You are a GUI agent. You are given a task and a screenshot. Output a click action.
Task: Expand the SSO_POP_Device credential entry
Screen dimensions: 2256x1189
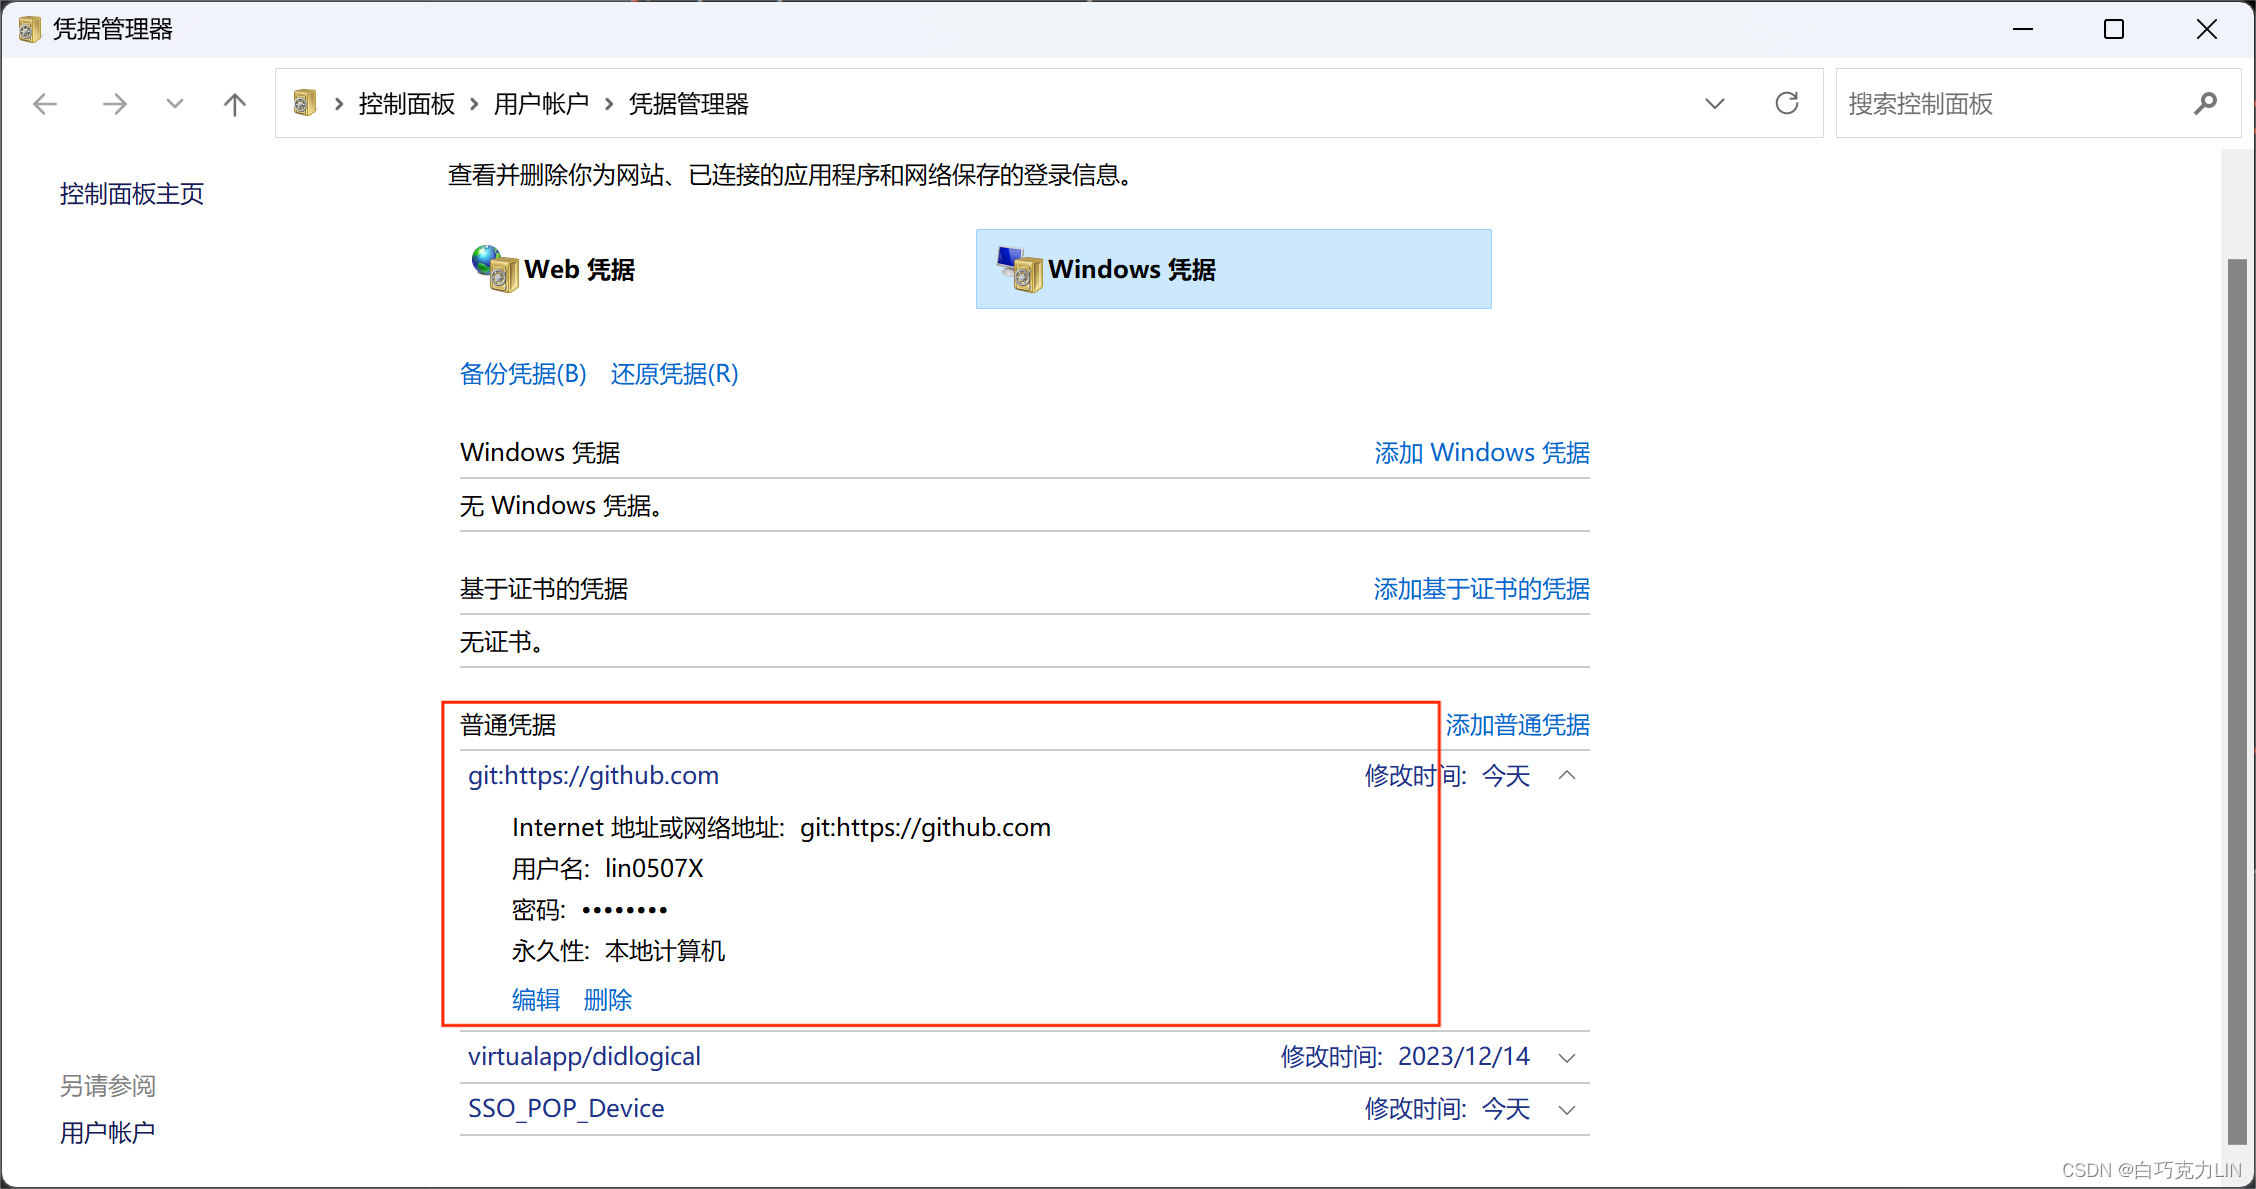[1567, 1110]
